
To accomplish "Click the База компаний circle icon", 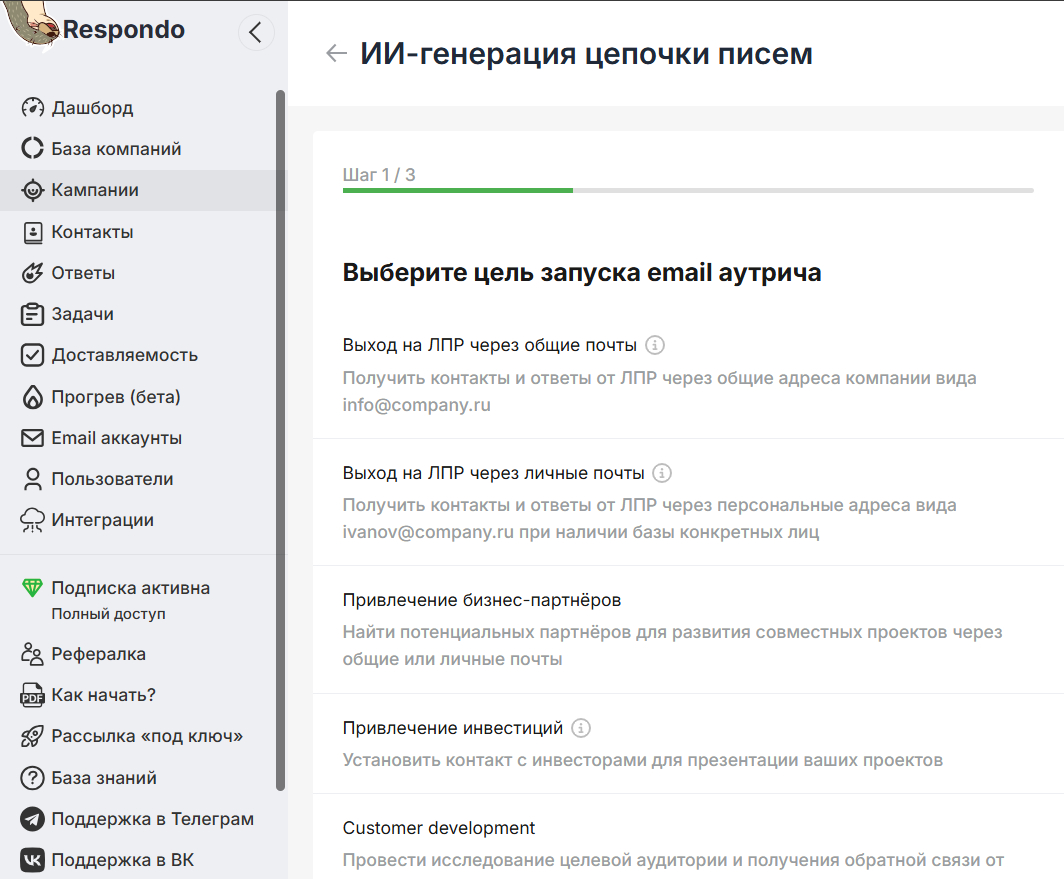I will (x=32, y=148).
